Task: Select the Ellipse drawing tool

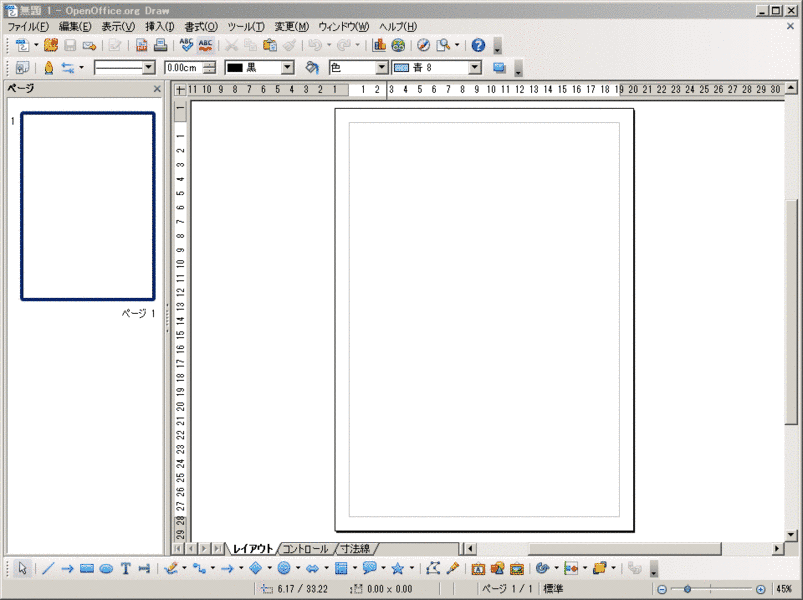Action: (106, 568)
